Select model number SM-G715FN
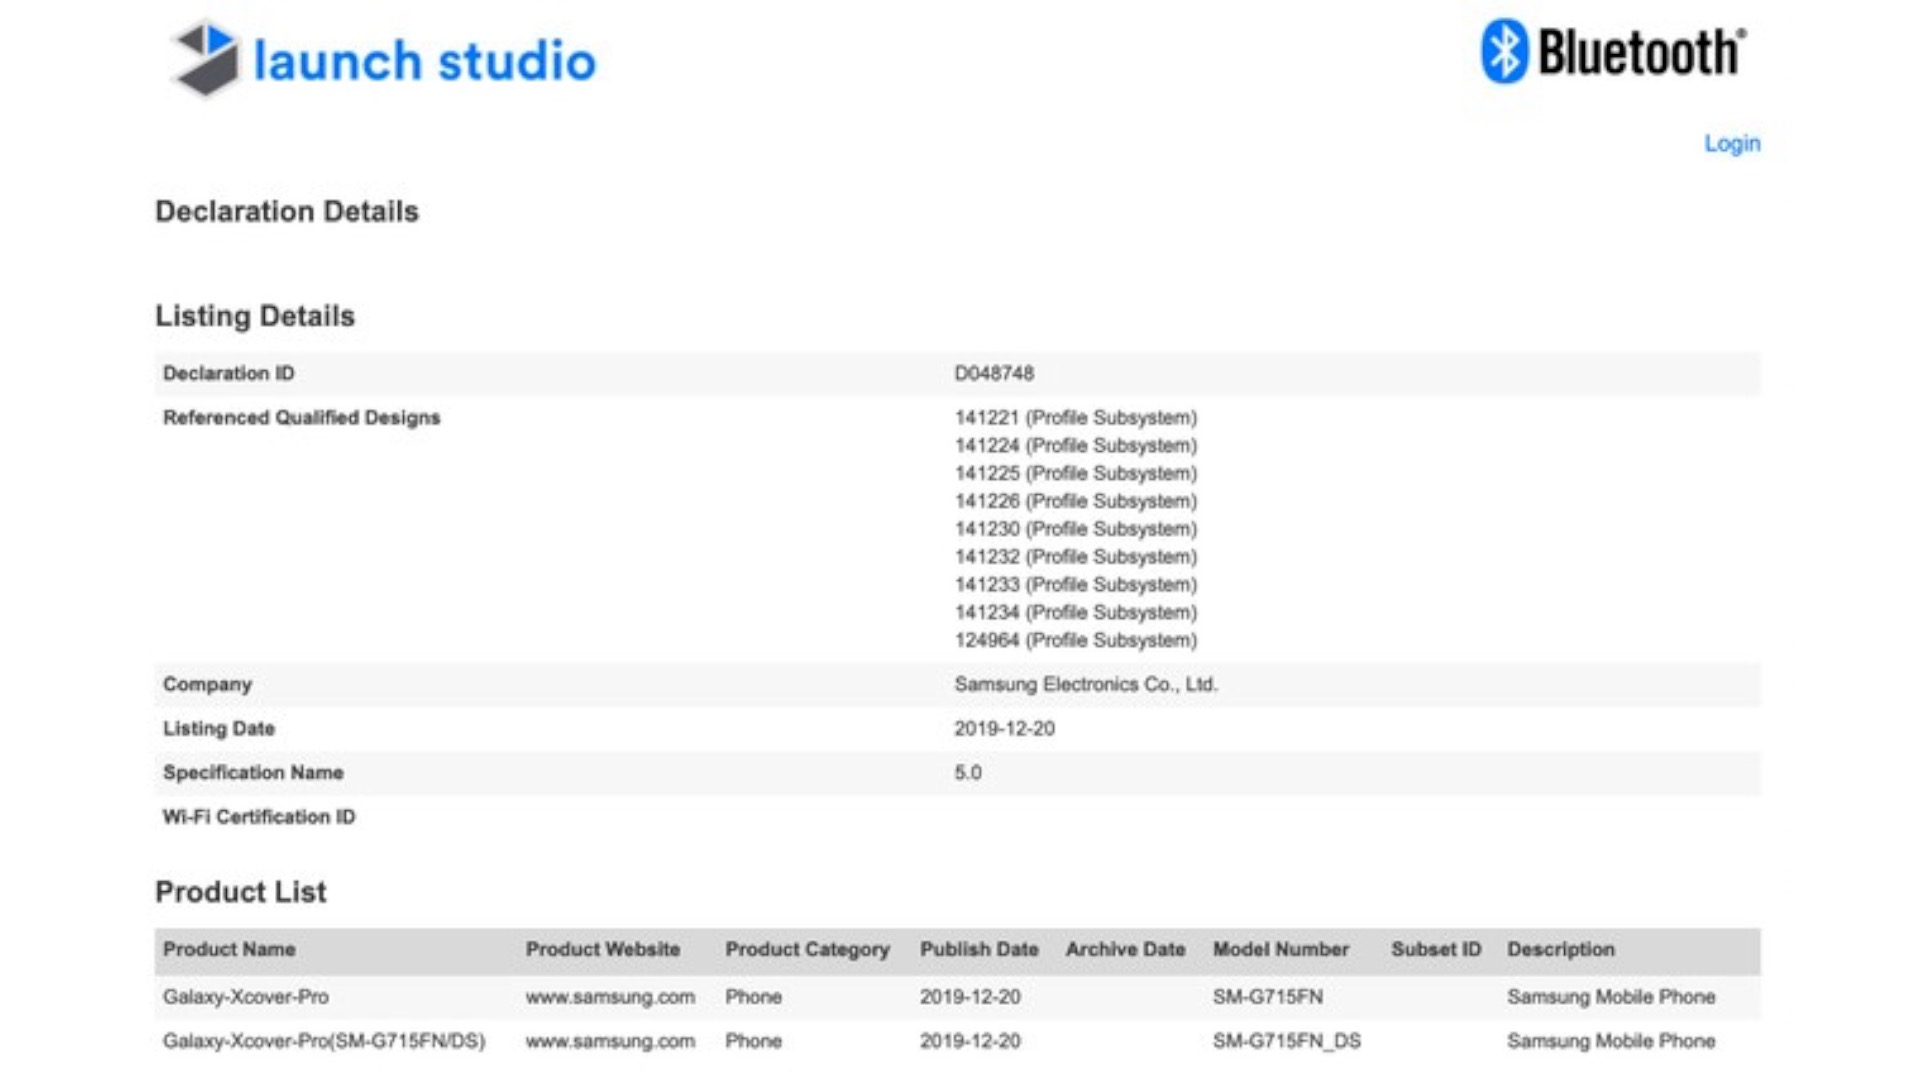 coord(1268,997)
